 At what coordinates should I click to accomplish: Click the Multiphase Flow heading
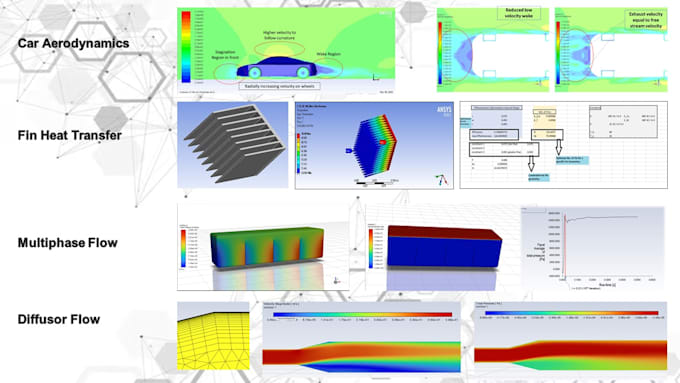click(68, 242)
